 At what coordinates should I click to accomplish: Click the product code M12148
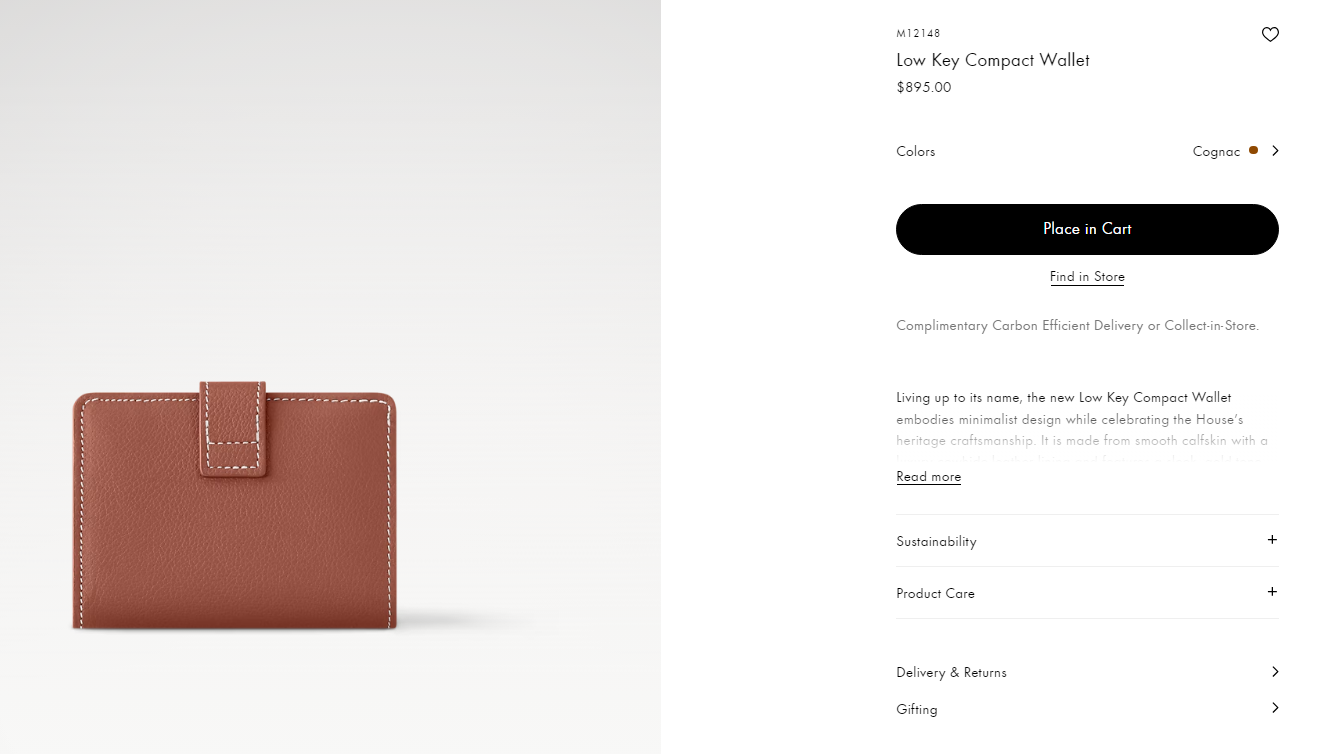[x=918, y=34]
